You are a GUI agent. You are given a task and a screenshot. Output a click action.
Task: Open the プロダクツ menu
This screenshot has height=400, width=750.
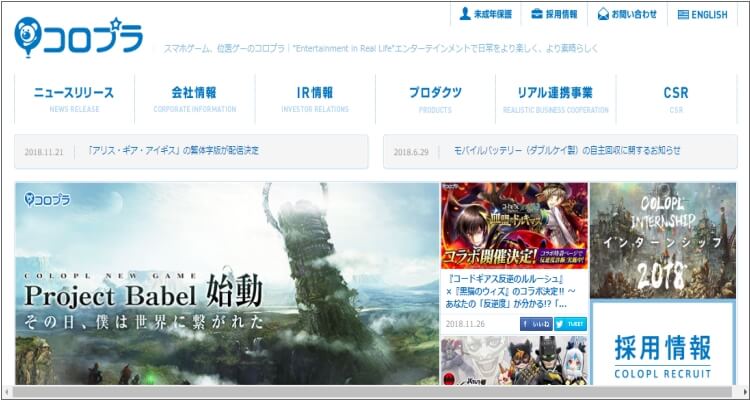pyautogui.click(x=435, y=99)
